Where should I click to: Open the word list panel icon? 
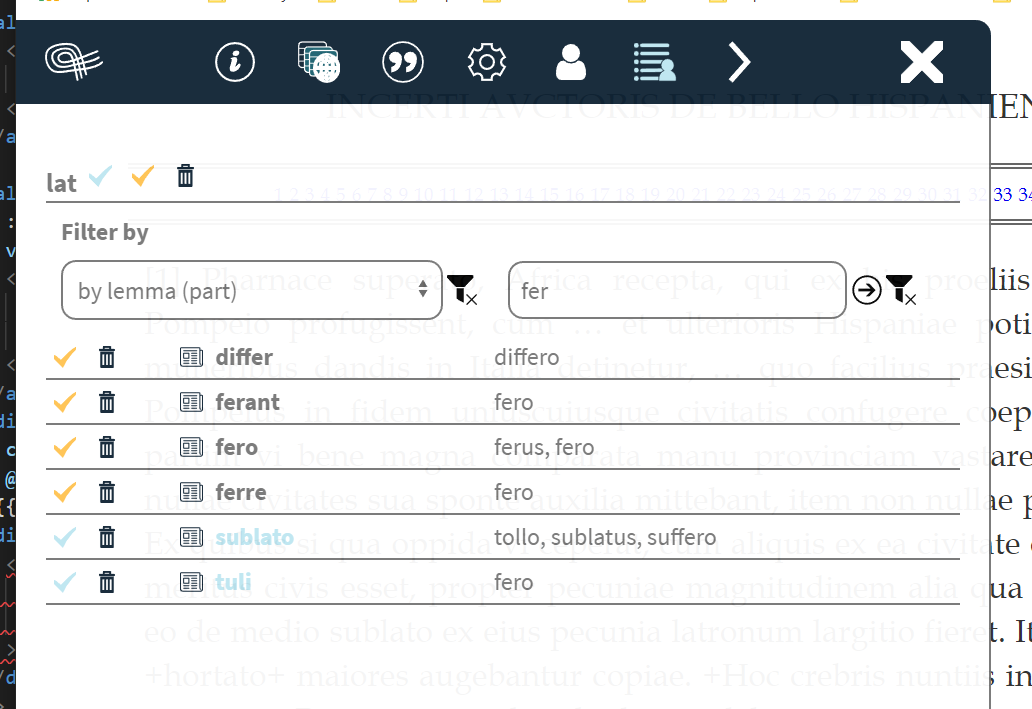pyautogui.click(x=653, y=62)
